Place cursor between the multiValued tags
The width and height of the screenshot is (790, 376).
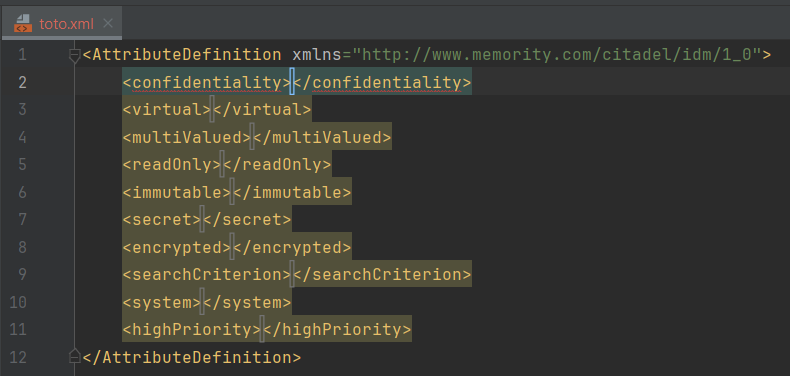coord(252,137)
